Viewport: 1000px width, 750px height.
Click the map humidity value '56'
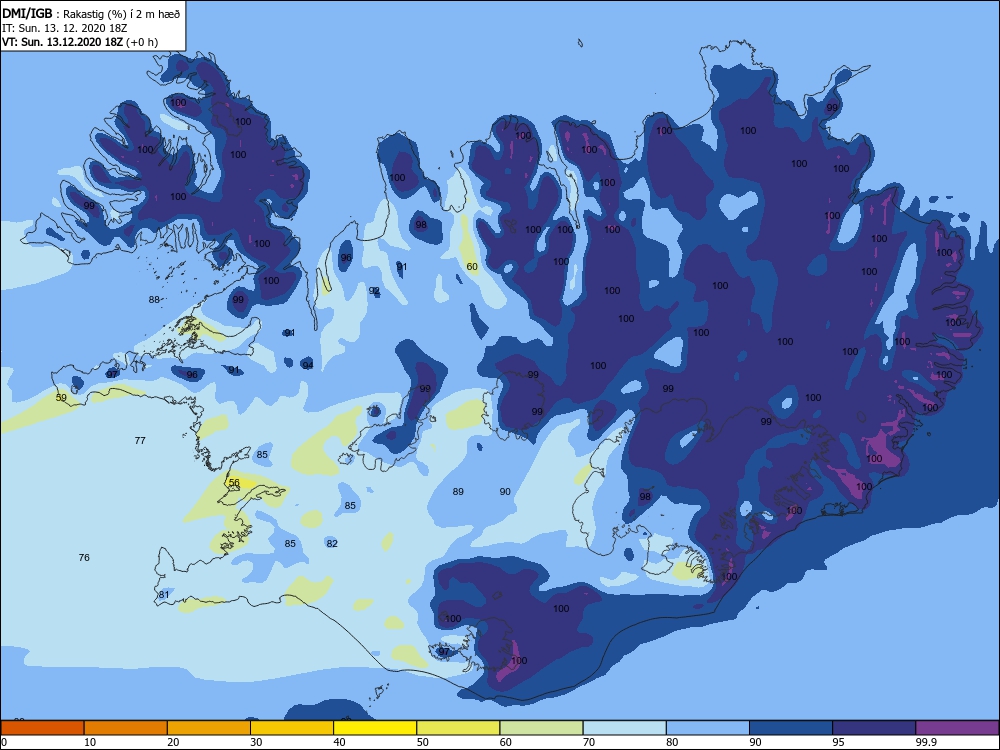(234, 483)
